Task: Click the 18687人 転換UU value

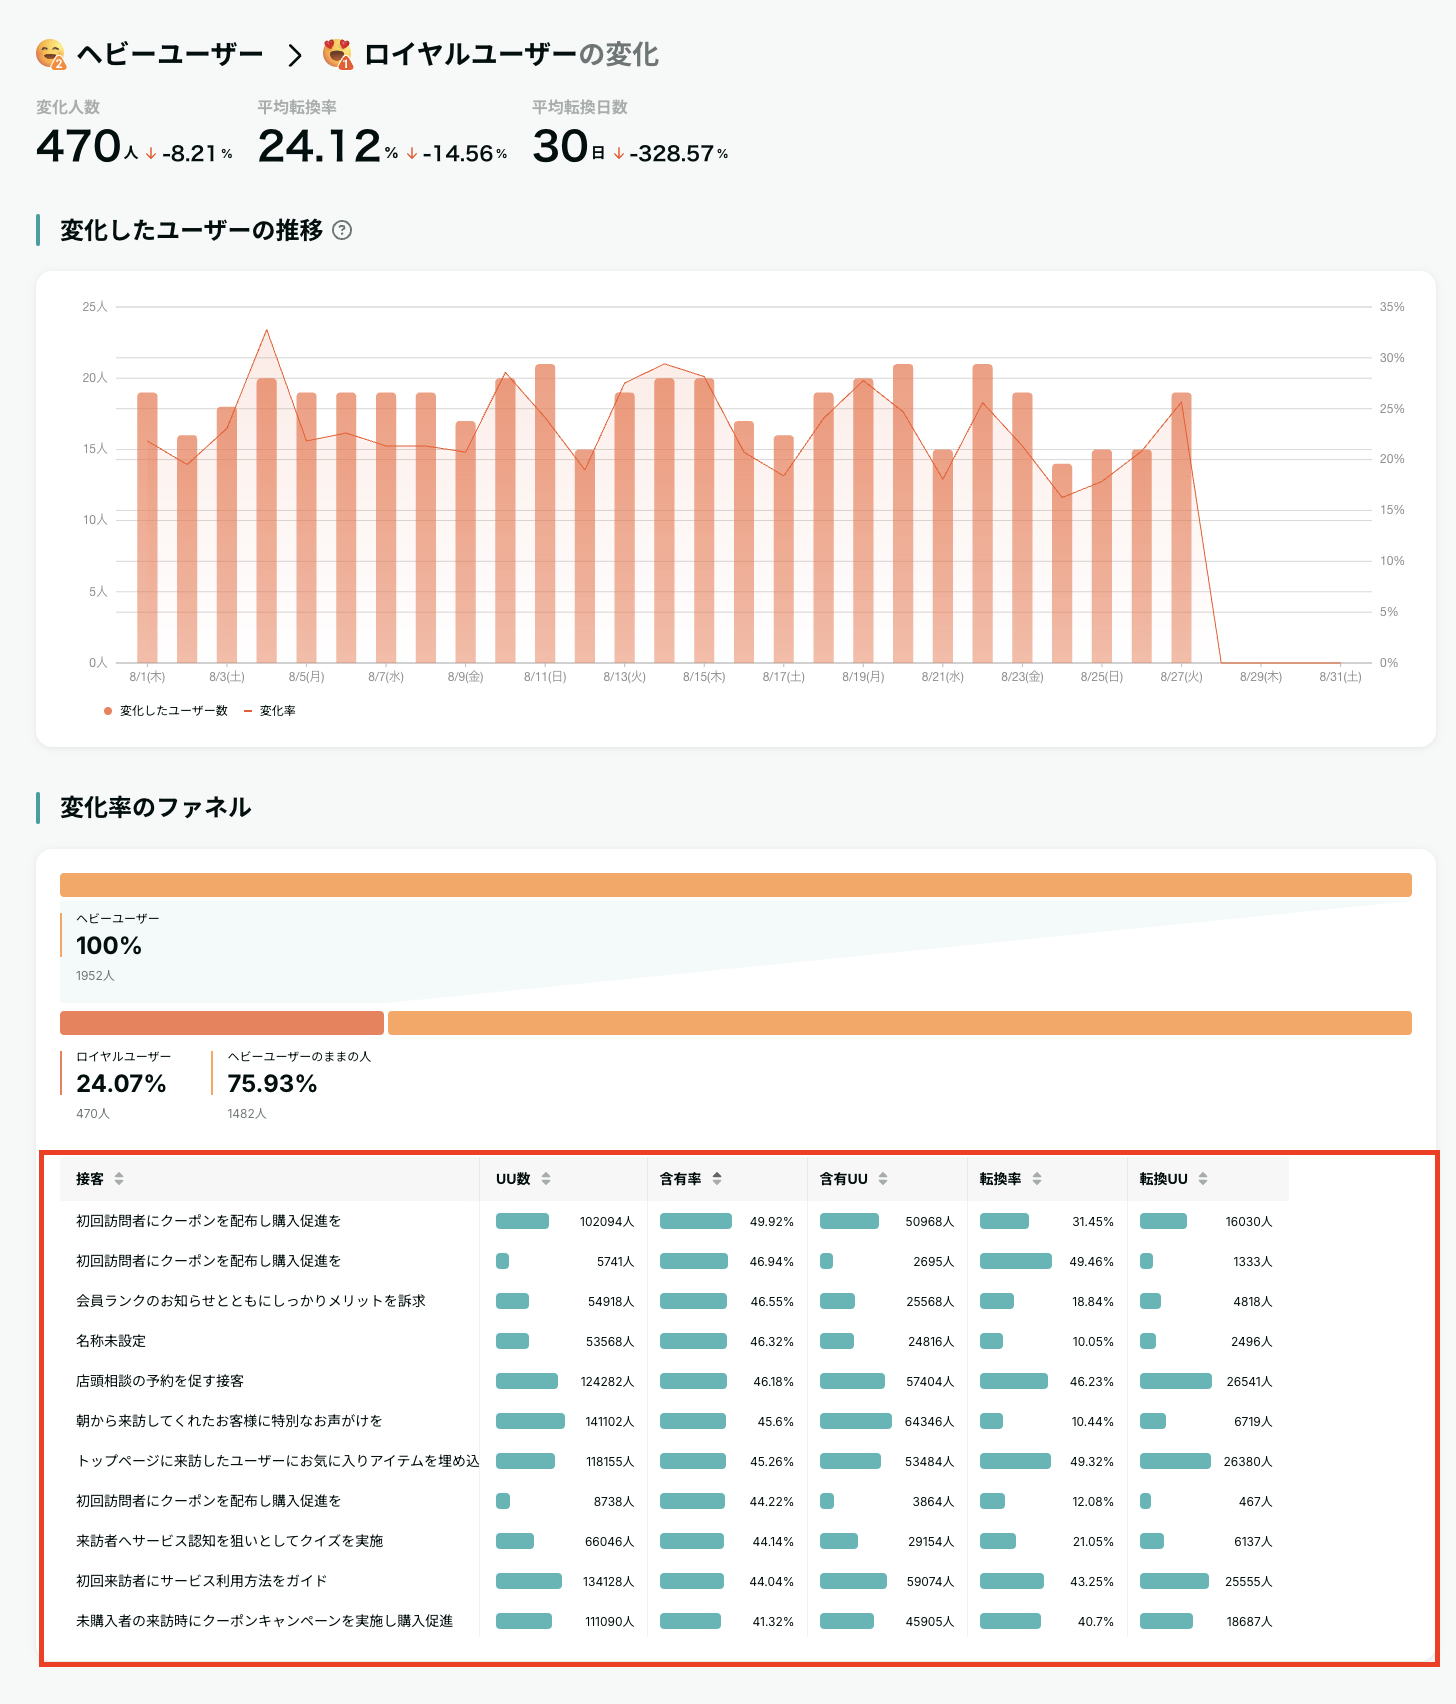Action: coord(1250,1622)
